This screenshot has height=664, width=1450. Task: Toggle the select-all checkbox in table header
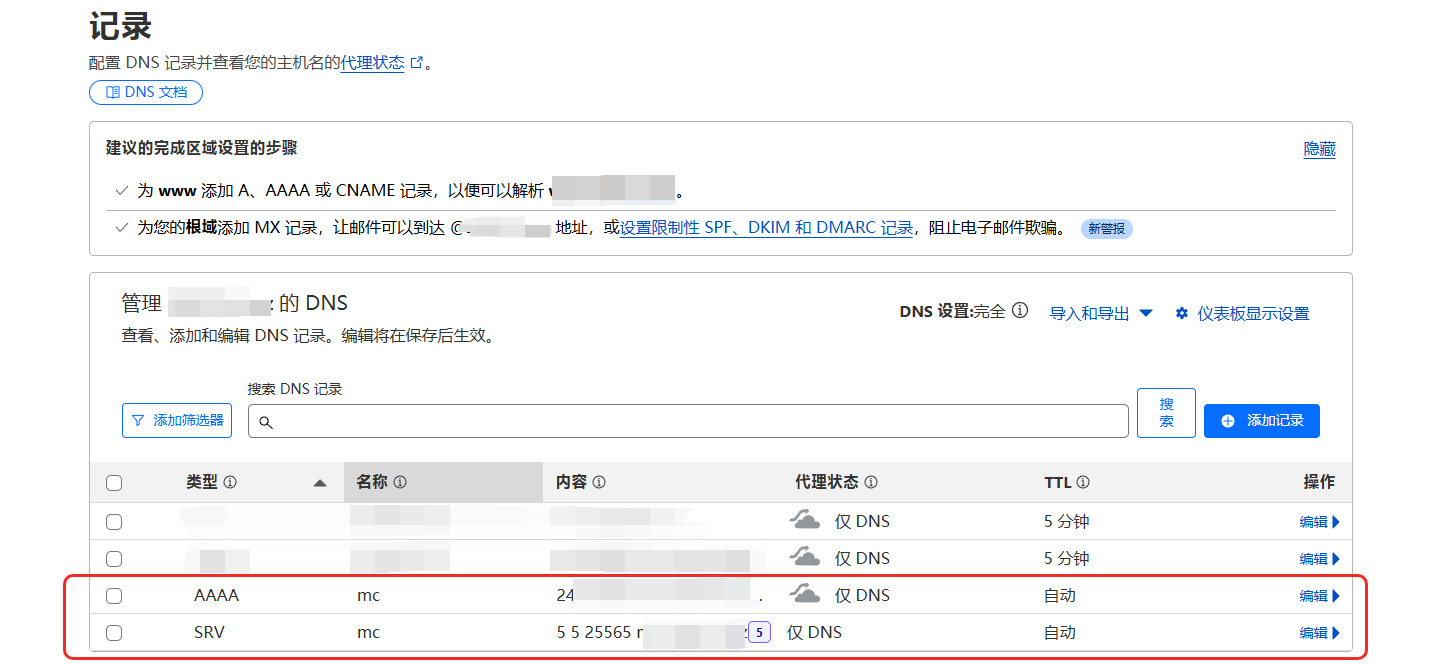pos(114,483)
